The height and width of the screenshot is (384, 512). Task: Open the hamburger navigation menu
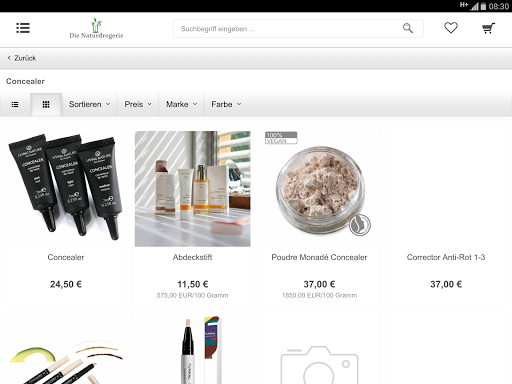(23, 28)
